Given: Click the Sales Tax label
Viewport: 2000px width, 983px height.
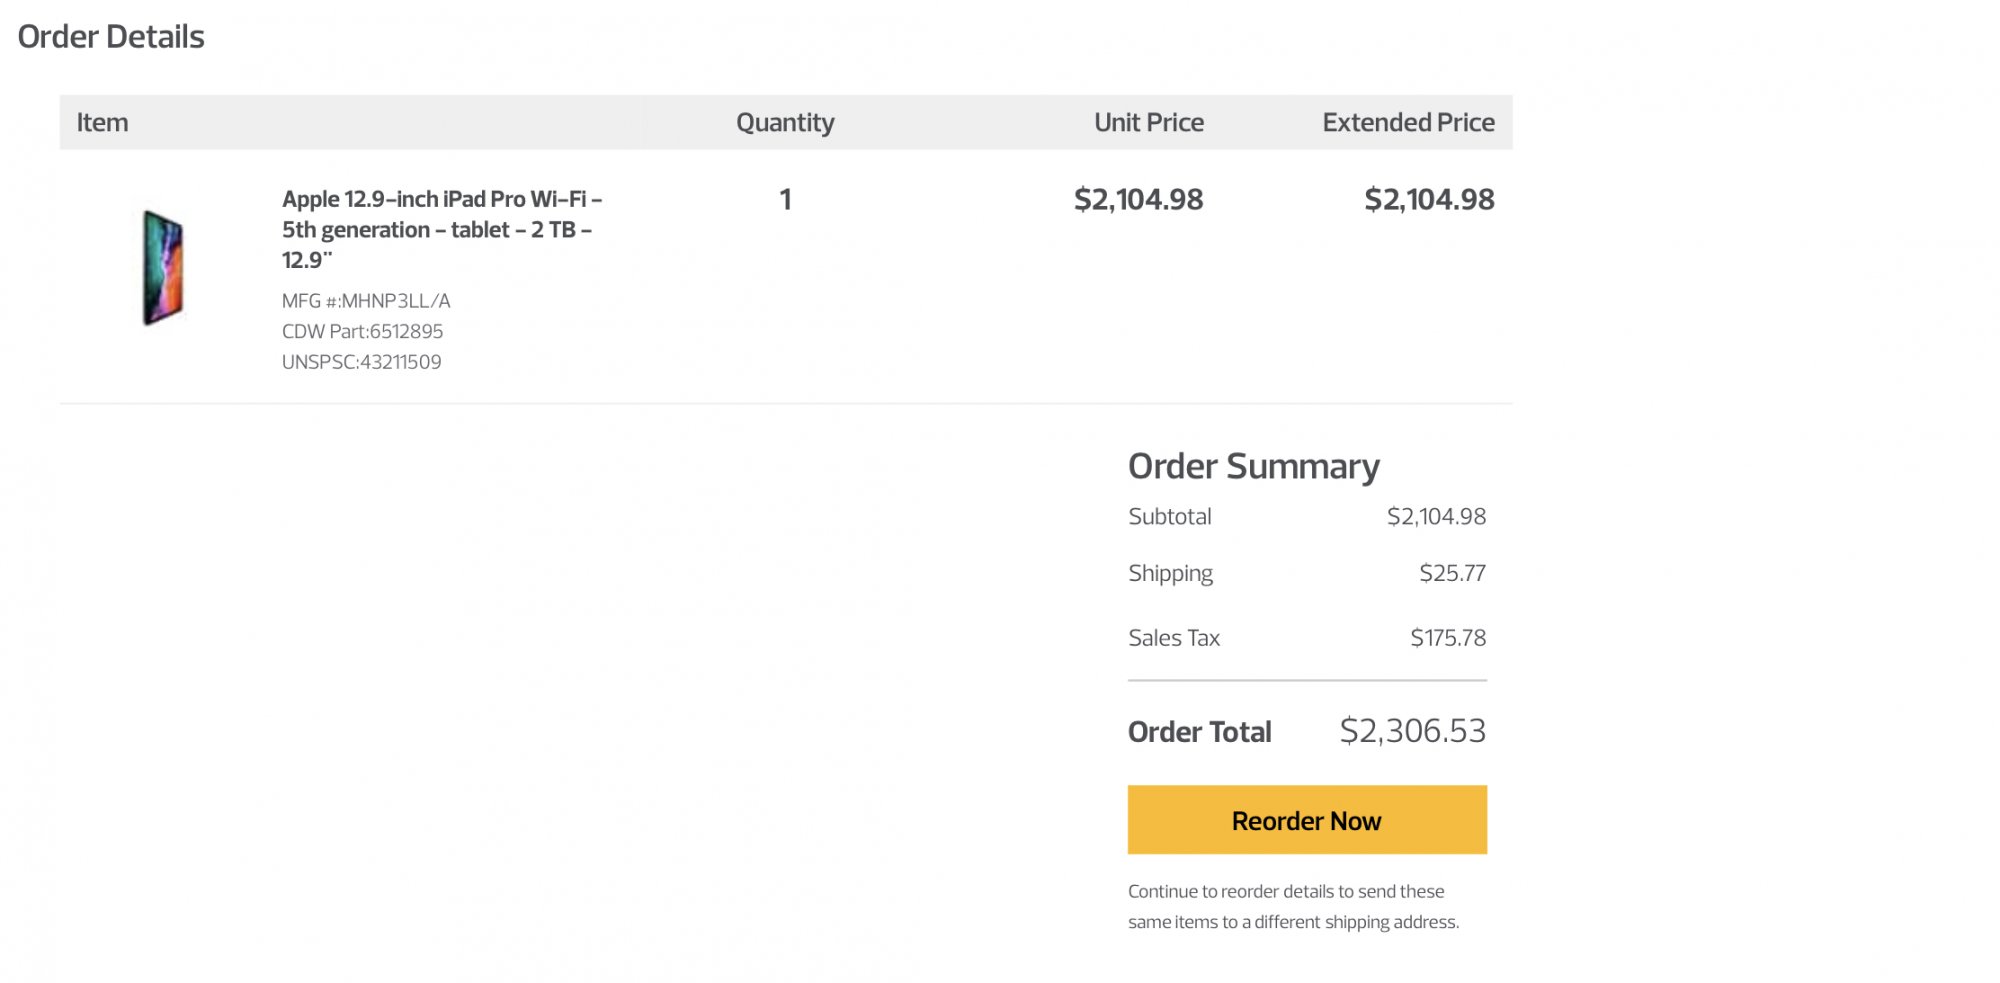Looking at the screenshot, I should 1174,638.
